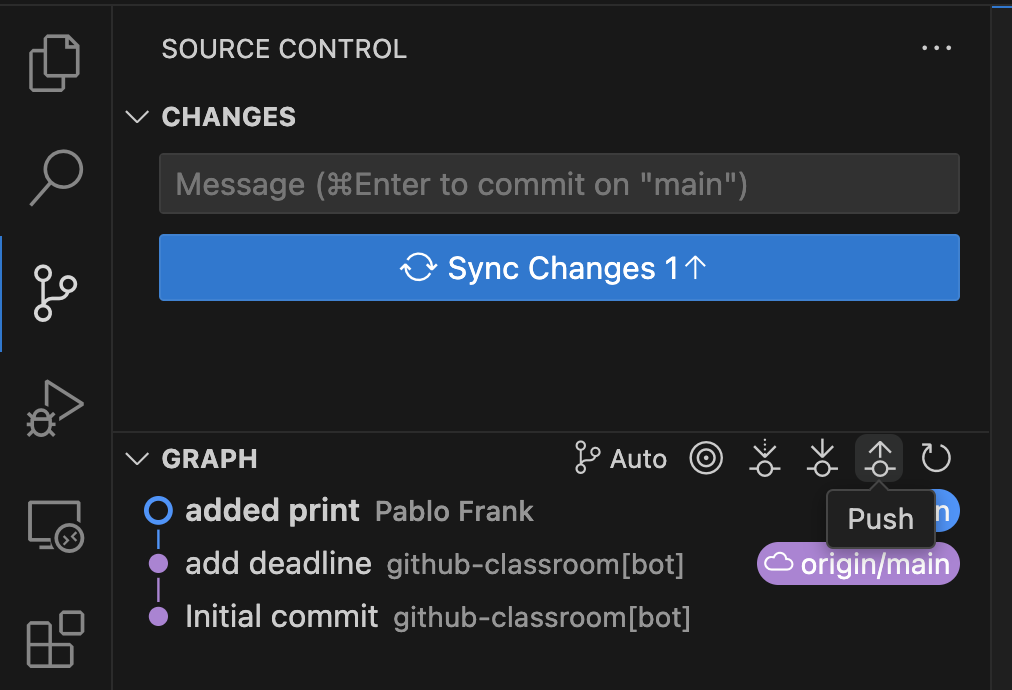This screenshot has width=1012, height=690.
Task: Open the Remote Explorer view
Action: coord(55,525)
